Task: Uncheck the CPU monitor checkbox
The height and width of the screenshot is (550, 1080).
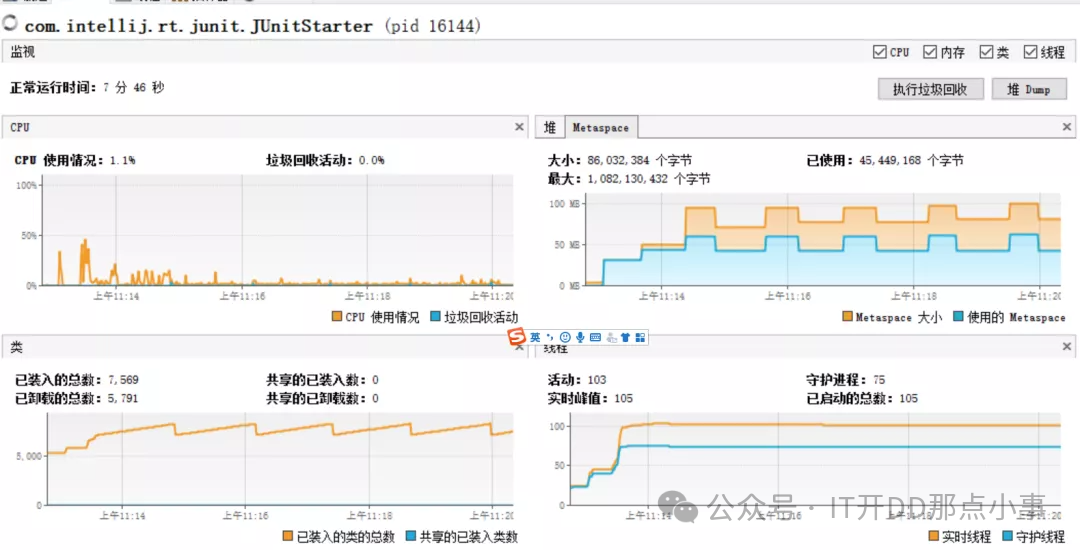Action: pyautogui.click(x=880, y=52)
